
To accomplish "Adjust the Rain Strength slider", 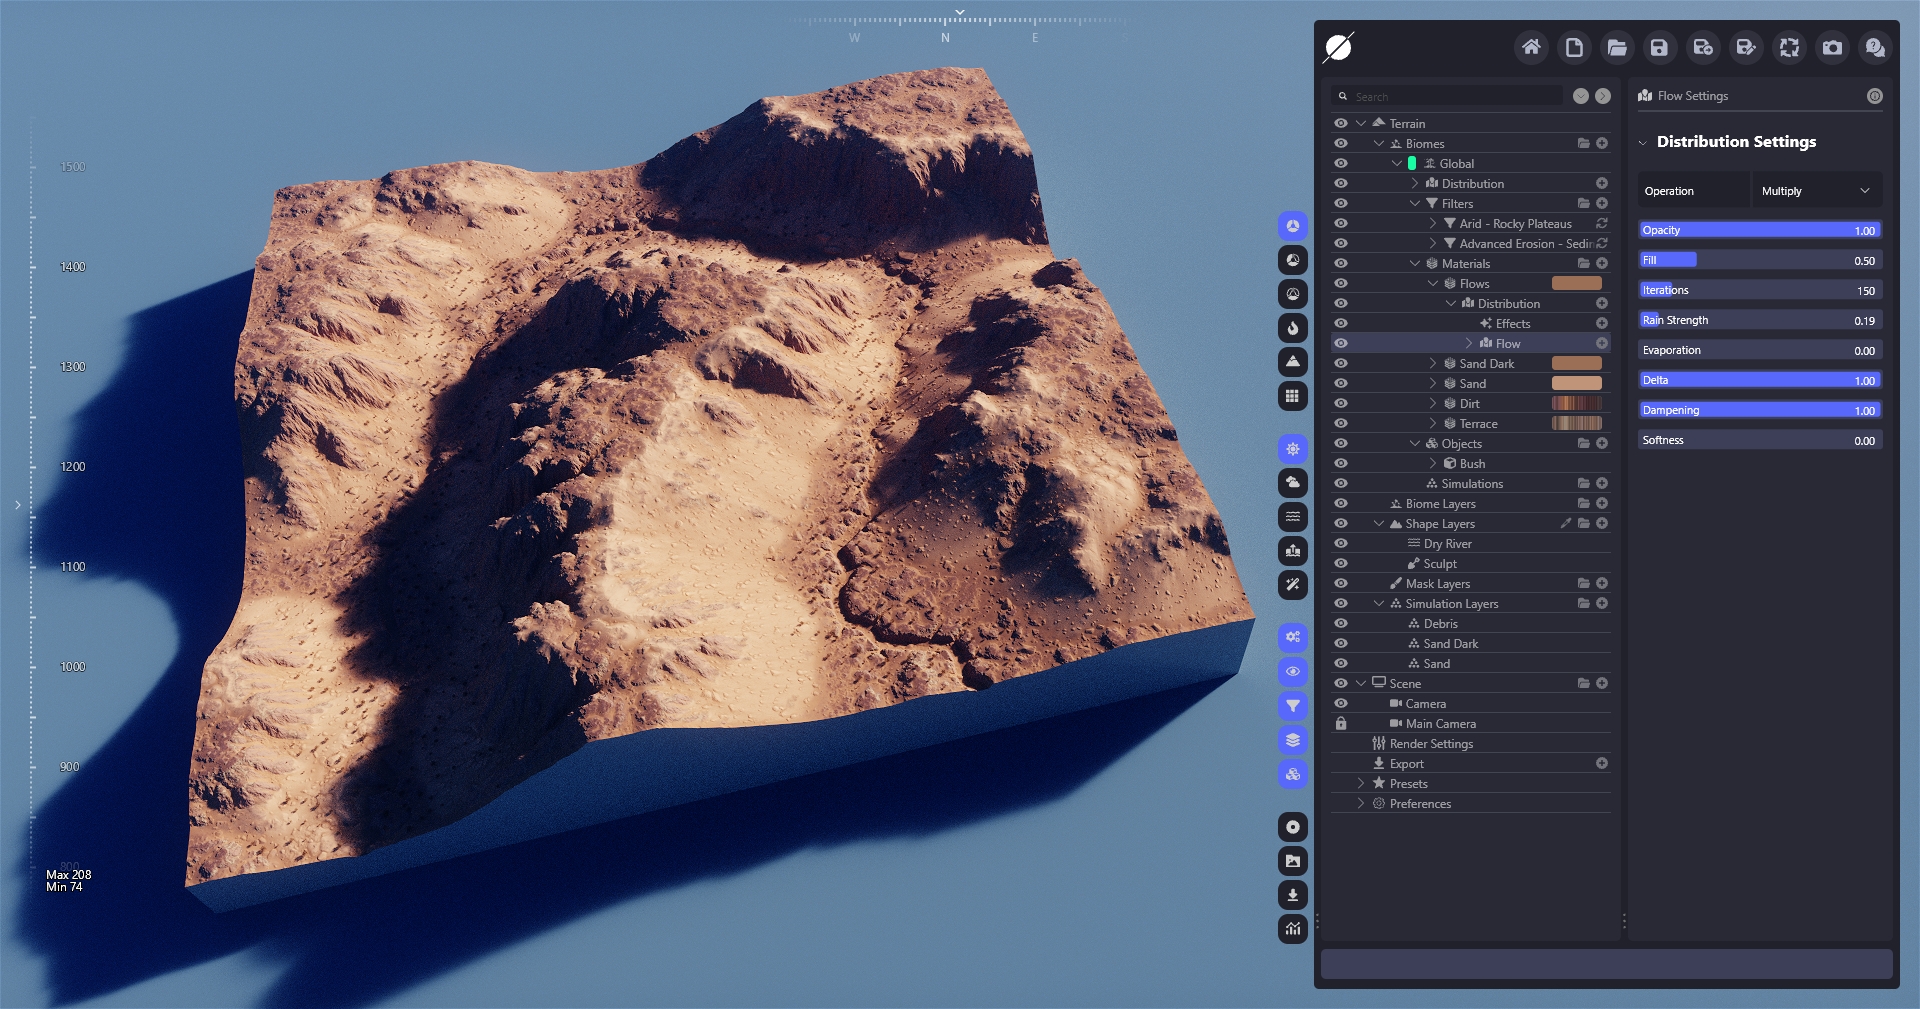I will click(1760, 321).
